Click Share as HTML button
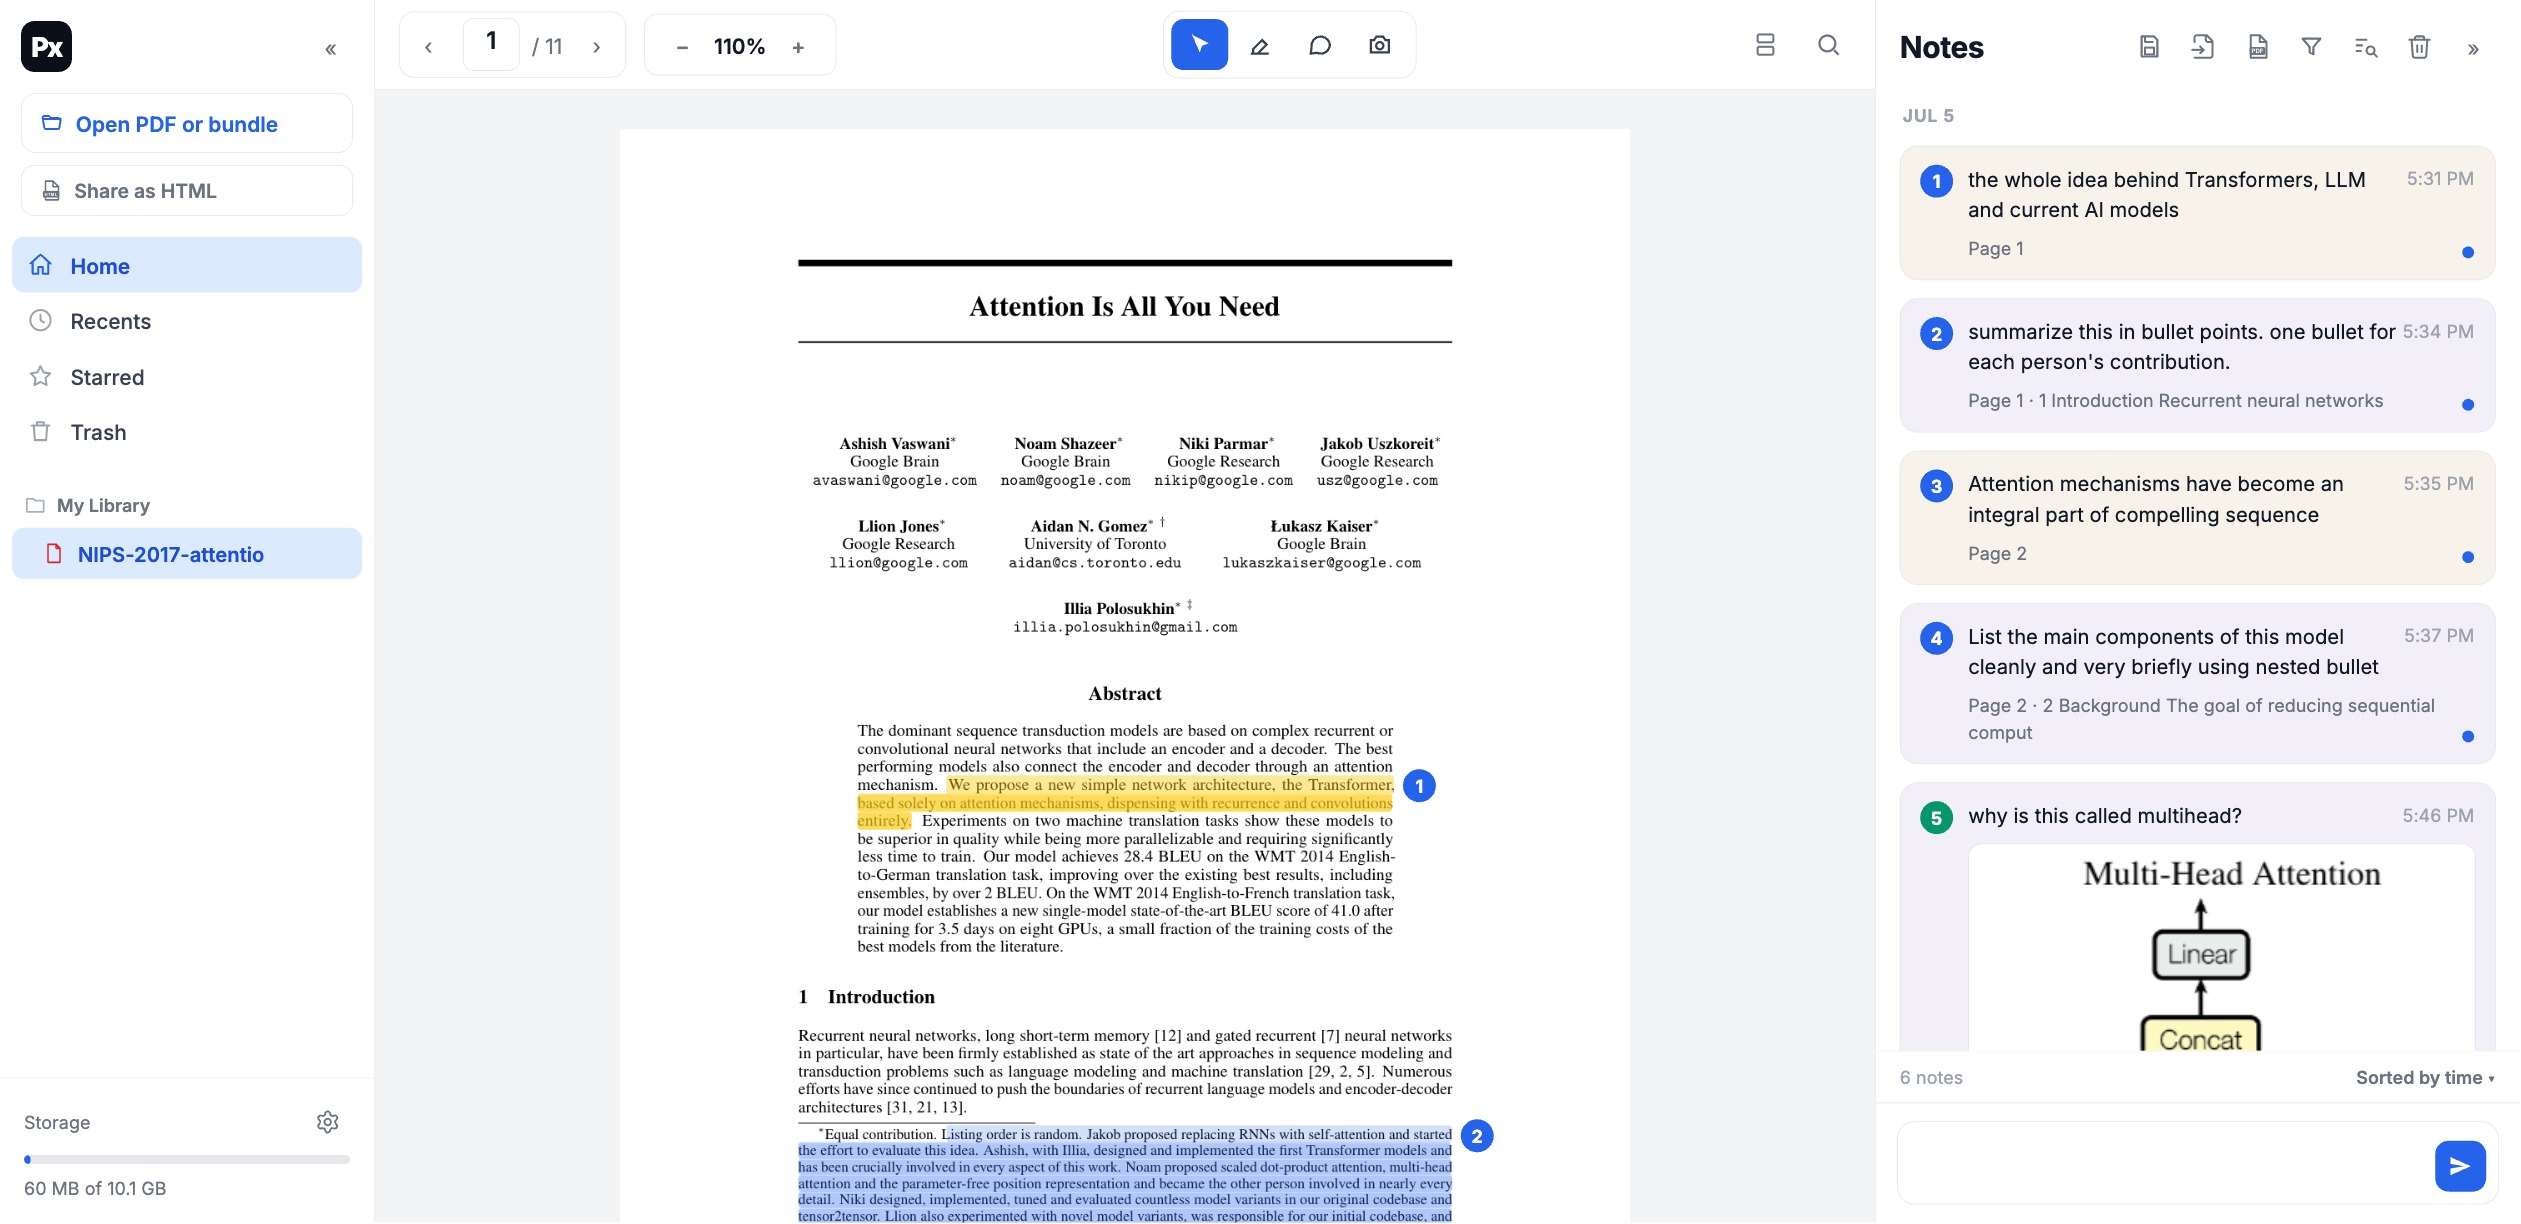This screenshot has width=2521, height=1224. pos(187,191)
